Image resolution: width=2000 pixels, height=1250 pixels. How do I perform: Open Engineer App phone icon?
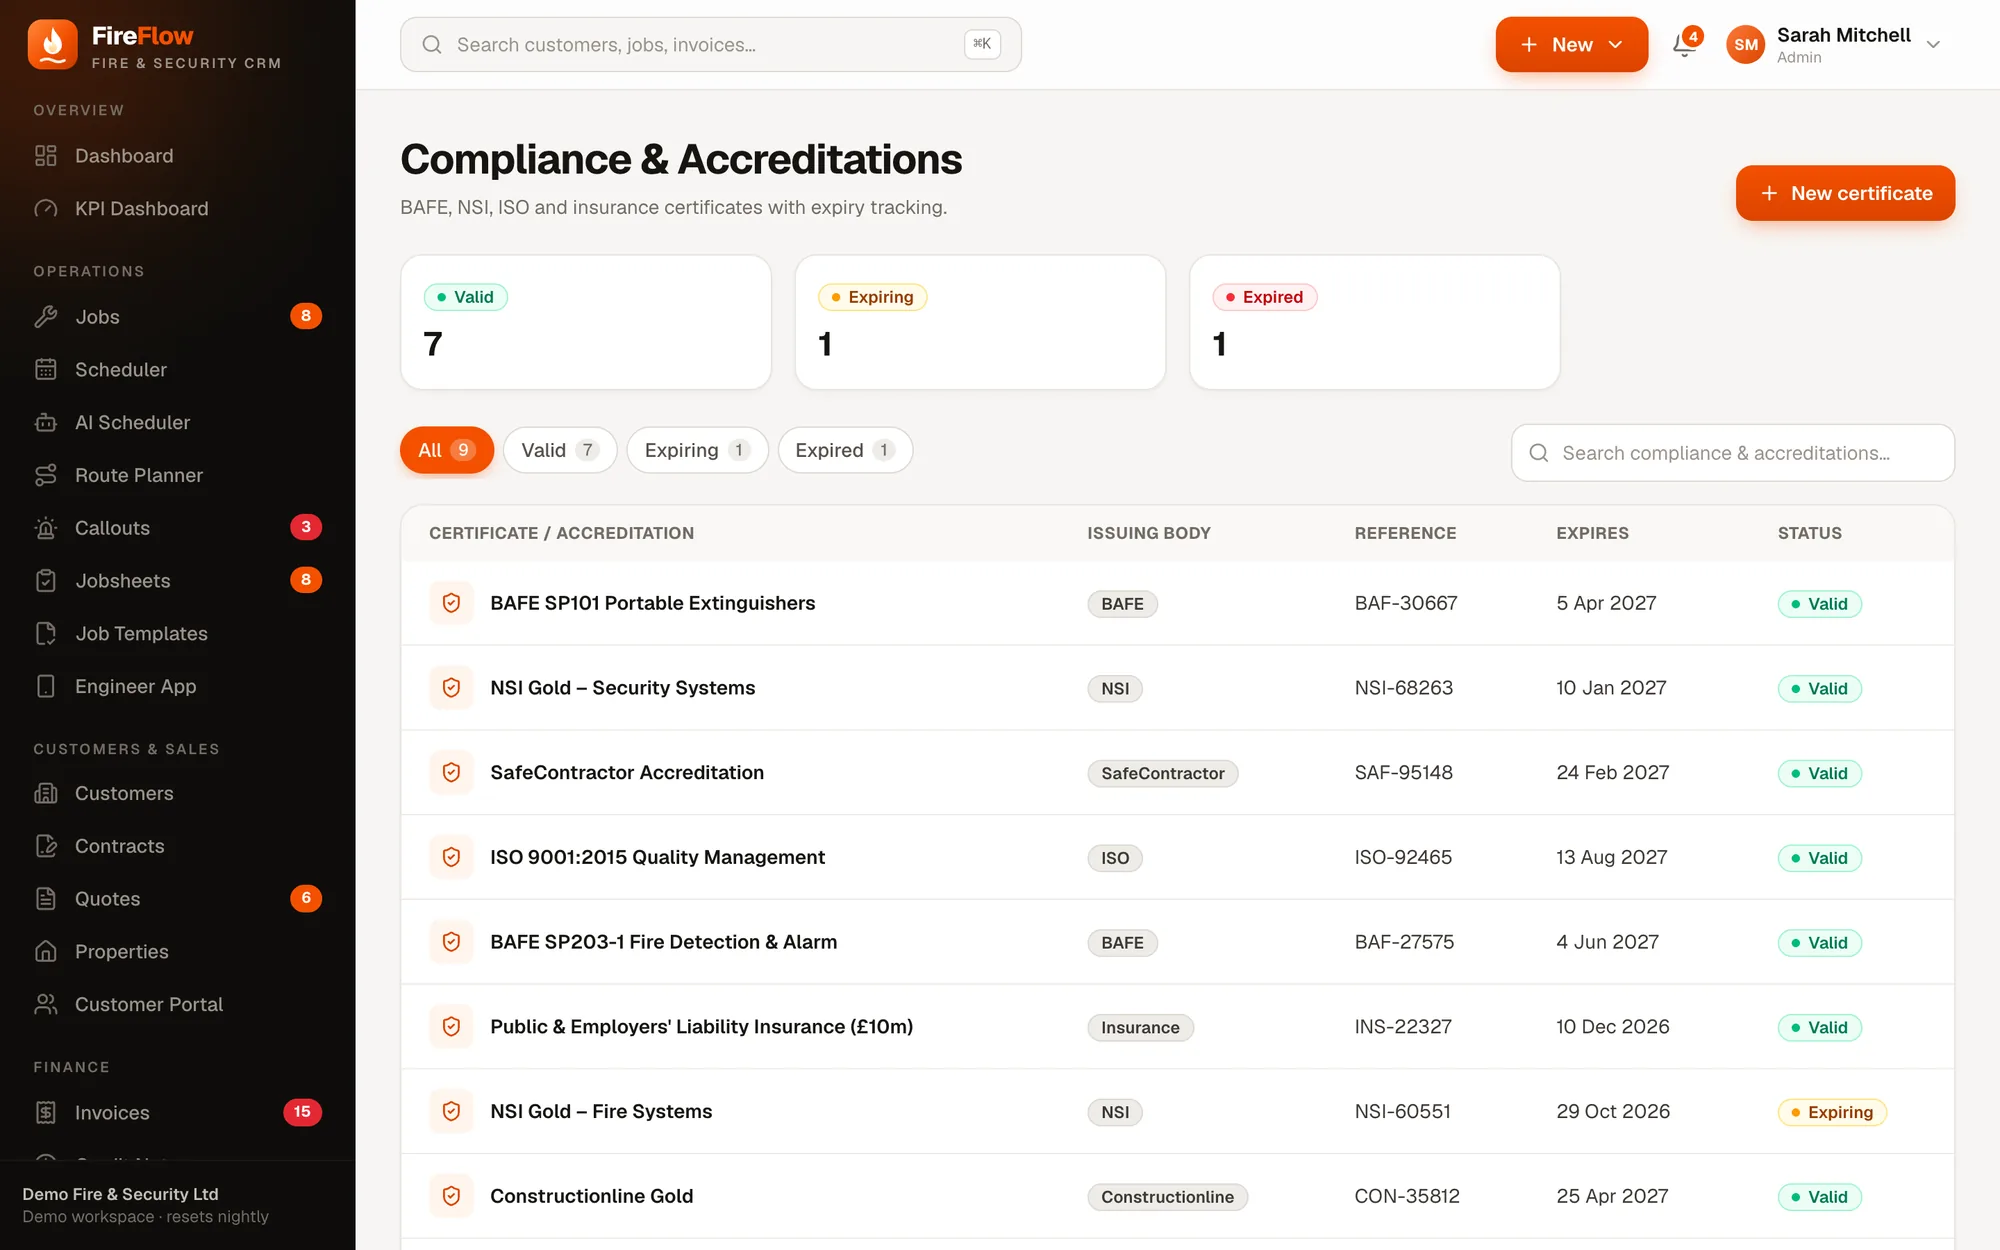tap(46, 687)
